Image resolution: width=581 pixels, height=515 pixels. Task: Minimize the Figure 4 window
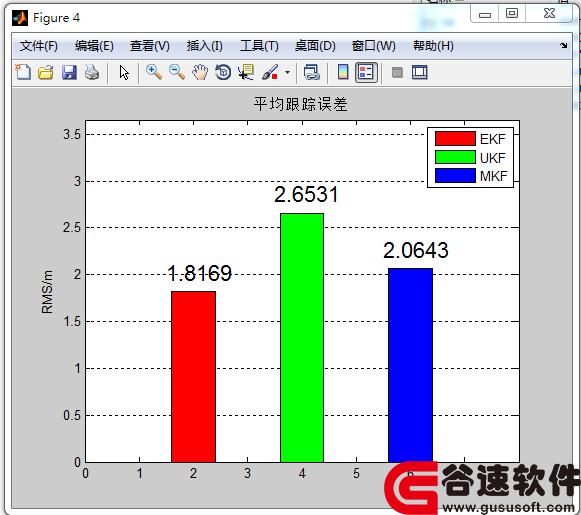485,14
